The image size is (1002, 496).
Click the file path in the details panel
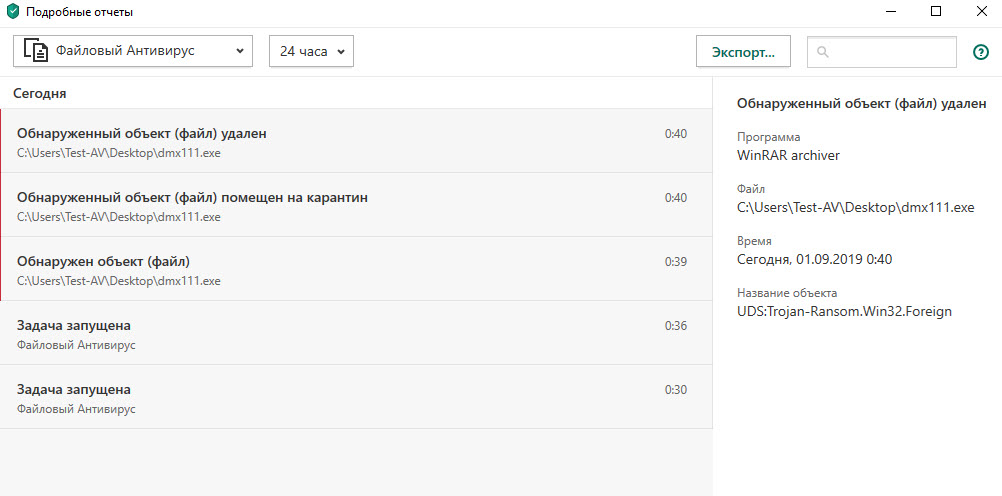855,207
